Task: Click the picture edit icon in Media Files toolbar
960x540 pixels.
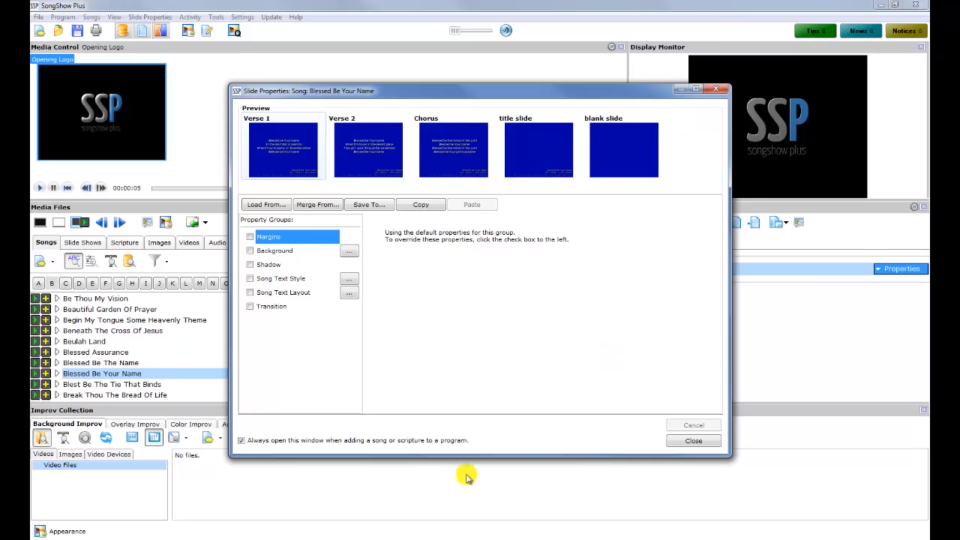Action: coord(166,222)
